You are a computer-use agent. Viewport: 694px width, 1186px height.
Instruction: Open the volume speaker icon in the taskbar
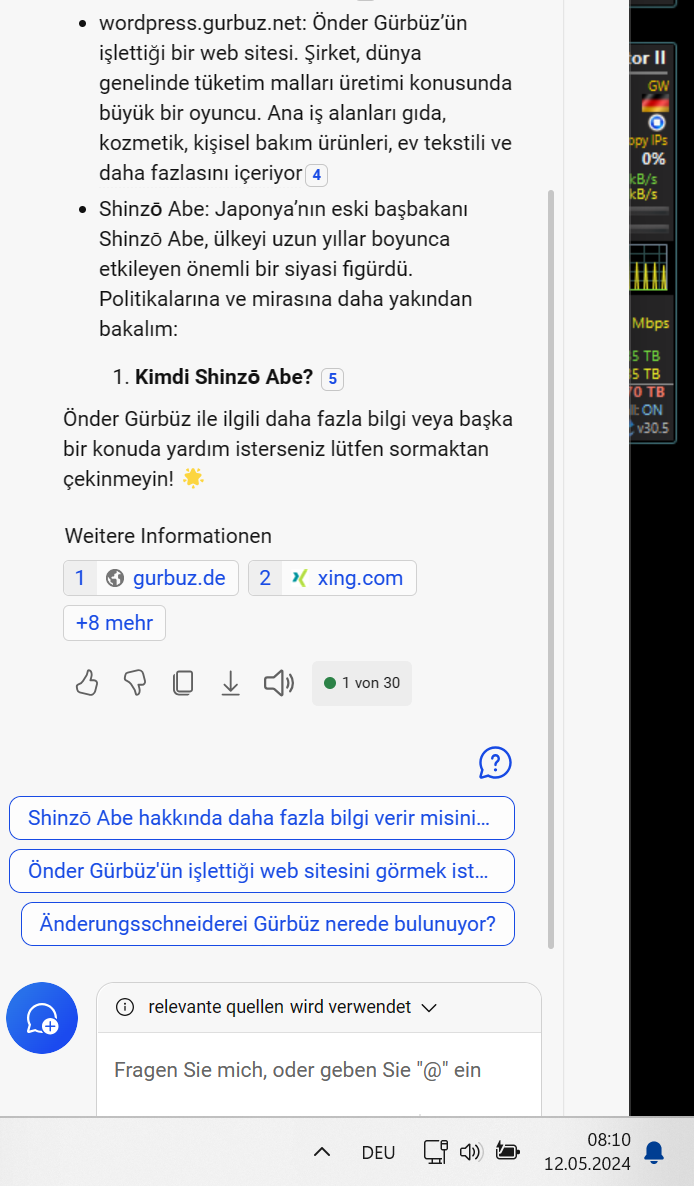(470, 1151)
